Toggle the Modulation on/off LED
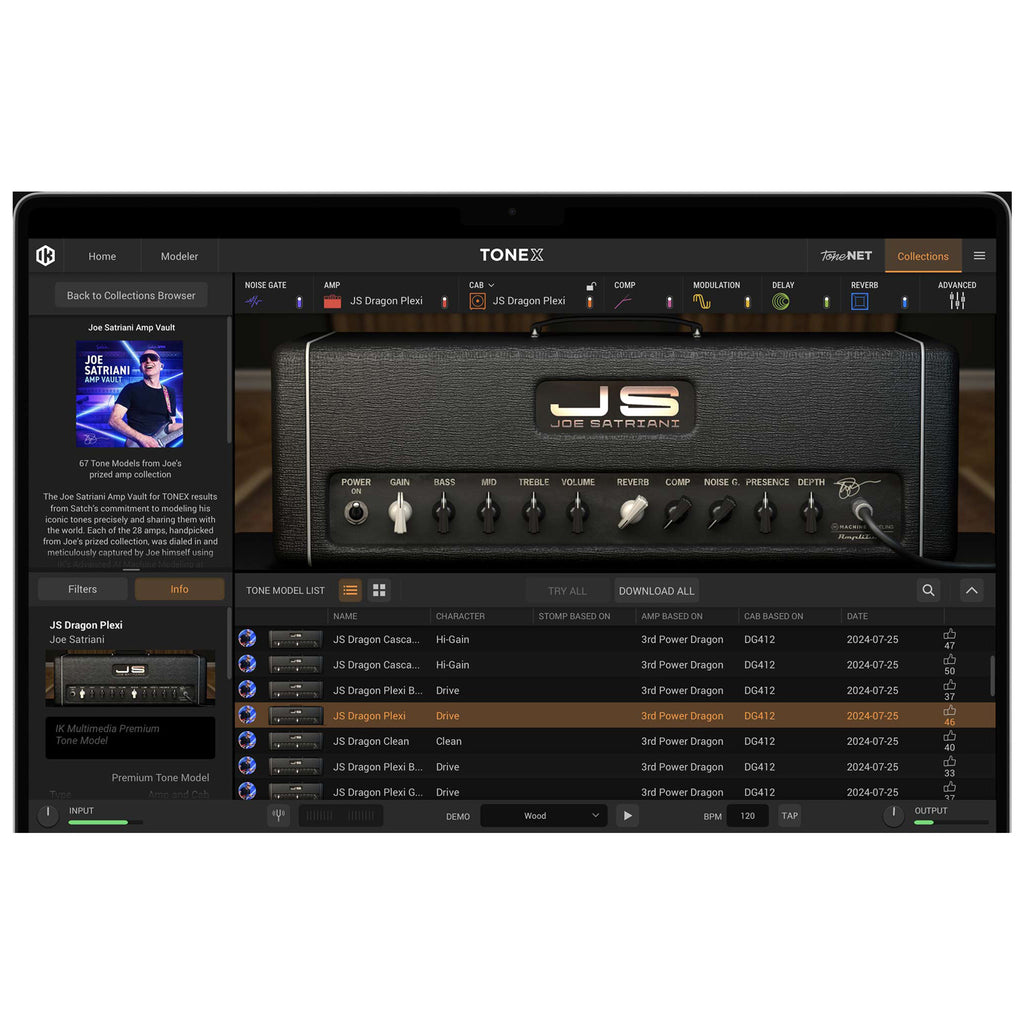The image size is (1024, 1024). pyautogui.click(x=748, y=302)
